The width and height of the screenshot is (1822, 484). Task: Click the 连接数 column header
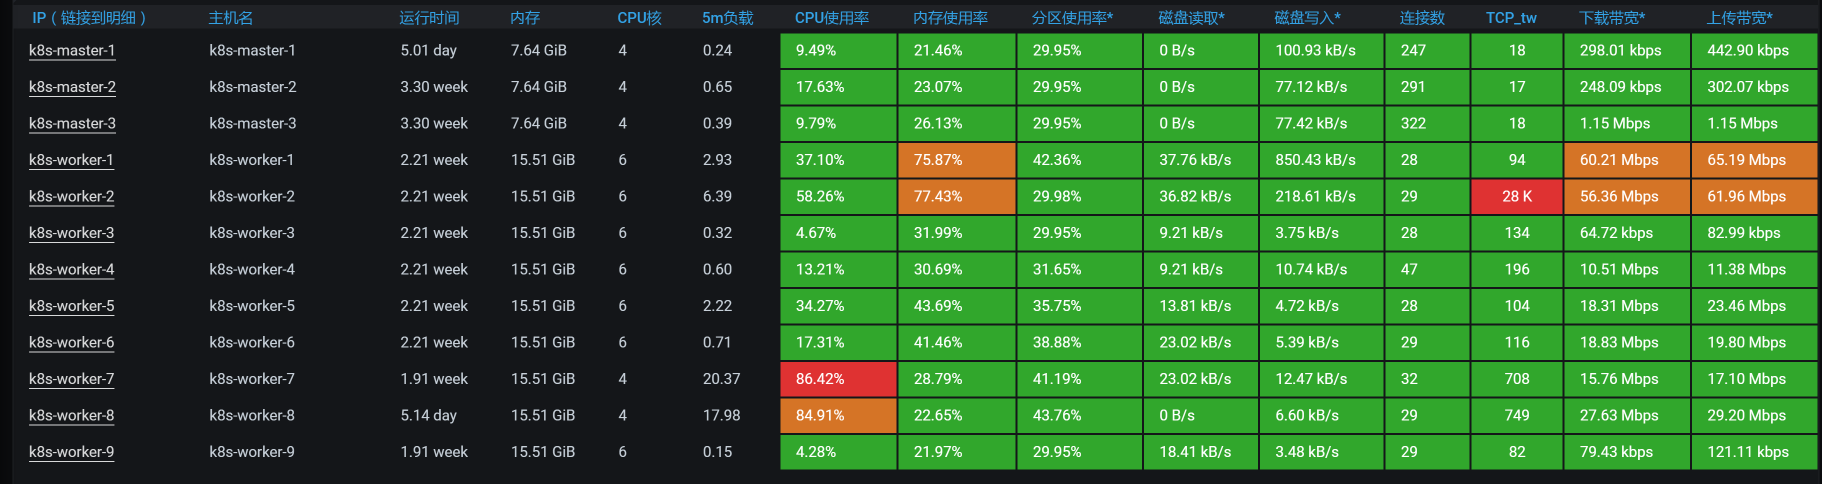pos(1422,18)
